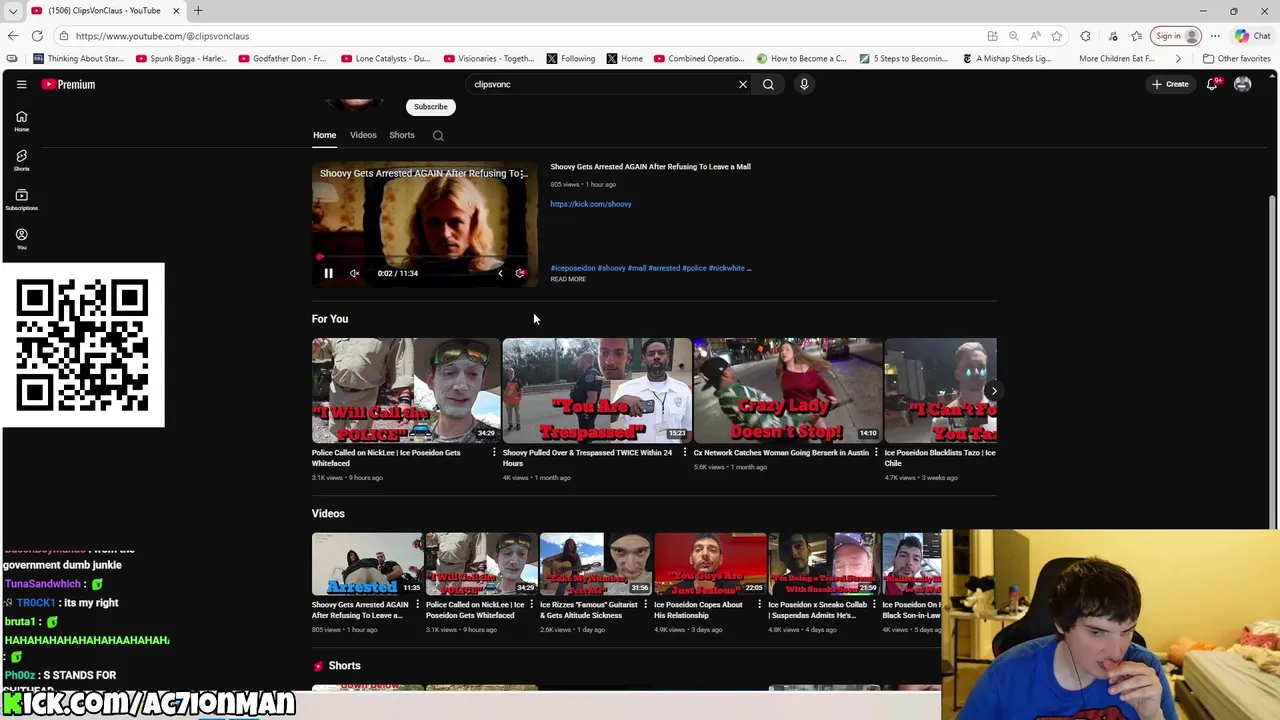
Task: Go back with the browser back arrow
Action: pos(13,36)
